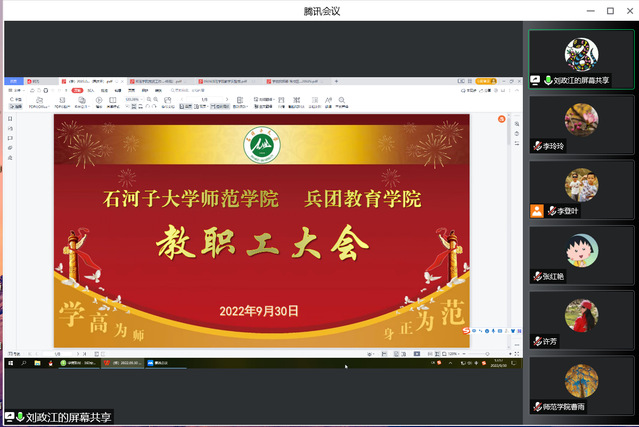This screenshot has width=639, height=427.
Task: Jump to last page in status bar
Action: (84, 354)
